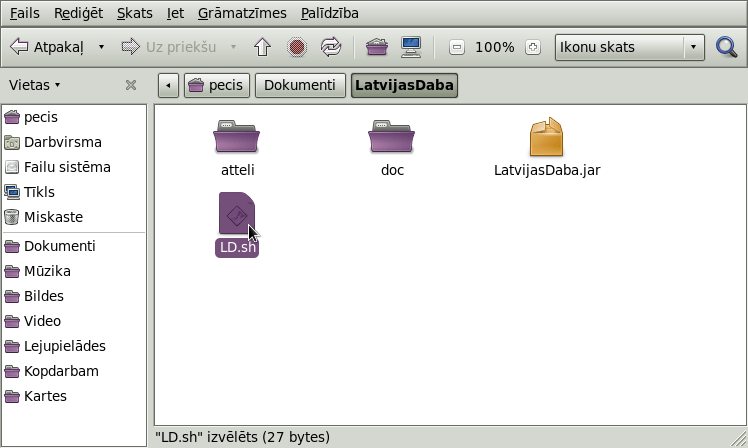
Task: Select pecis in the sidebar
Action: point(74,117)
